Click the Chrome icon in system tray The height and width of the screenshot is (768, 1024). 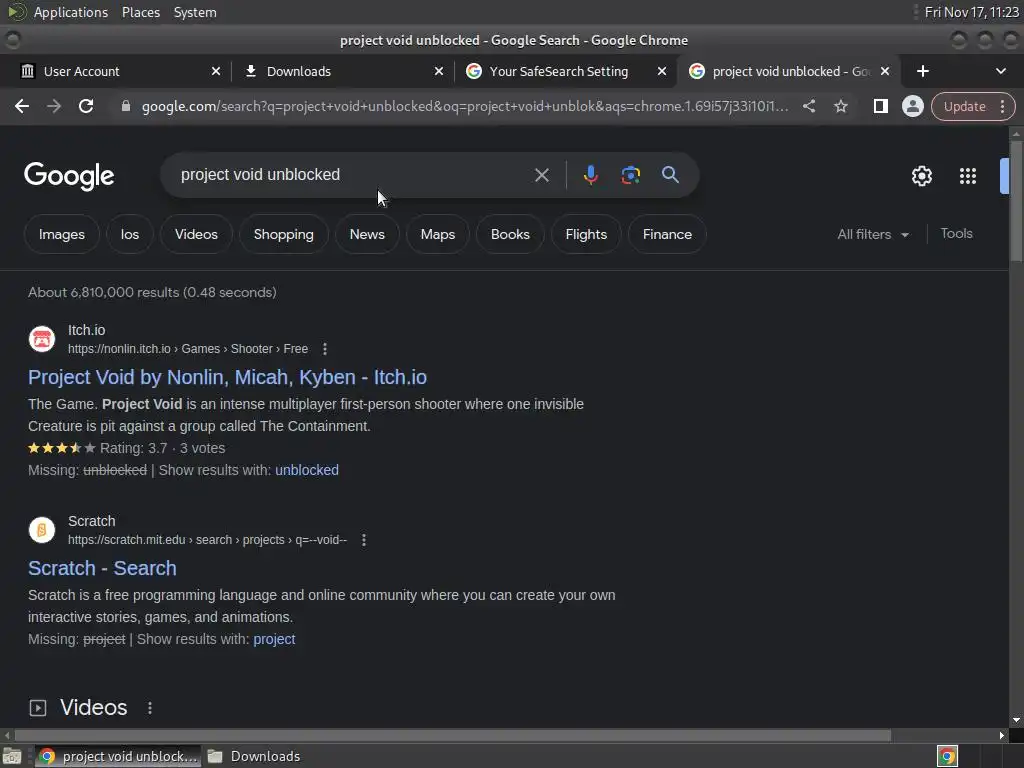(x=947, y=756)
